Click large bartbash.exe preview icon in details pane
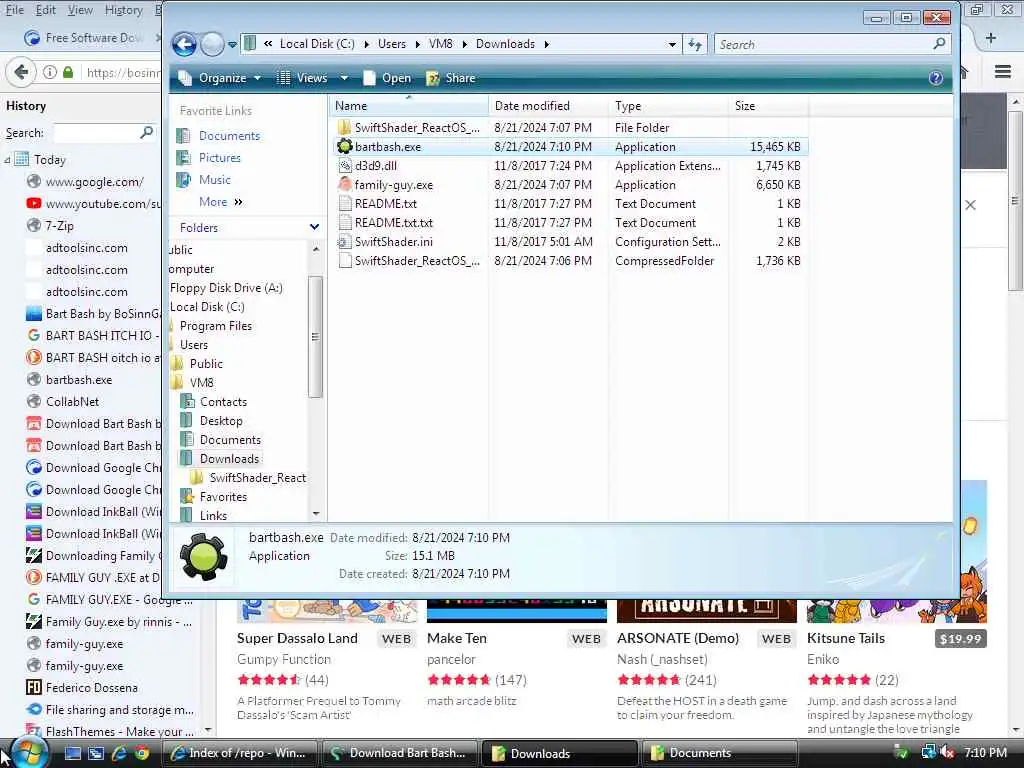This screenshot has height=768, width=1024. pos(204,557)
